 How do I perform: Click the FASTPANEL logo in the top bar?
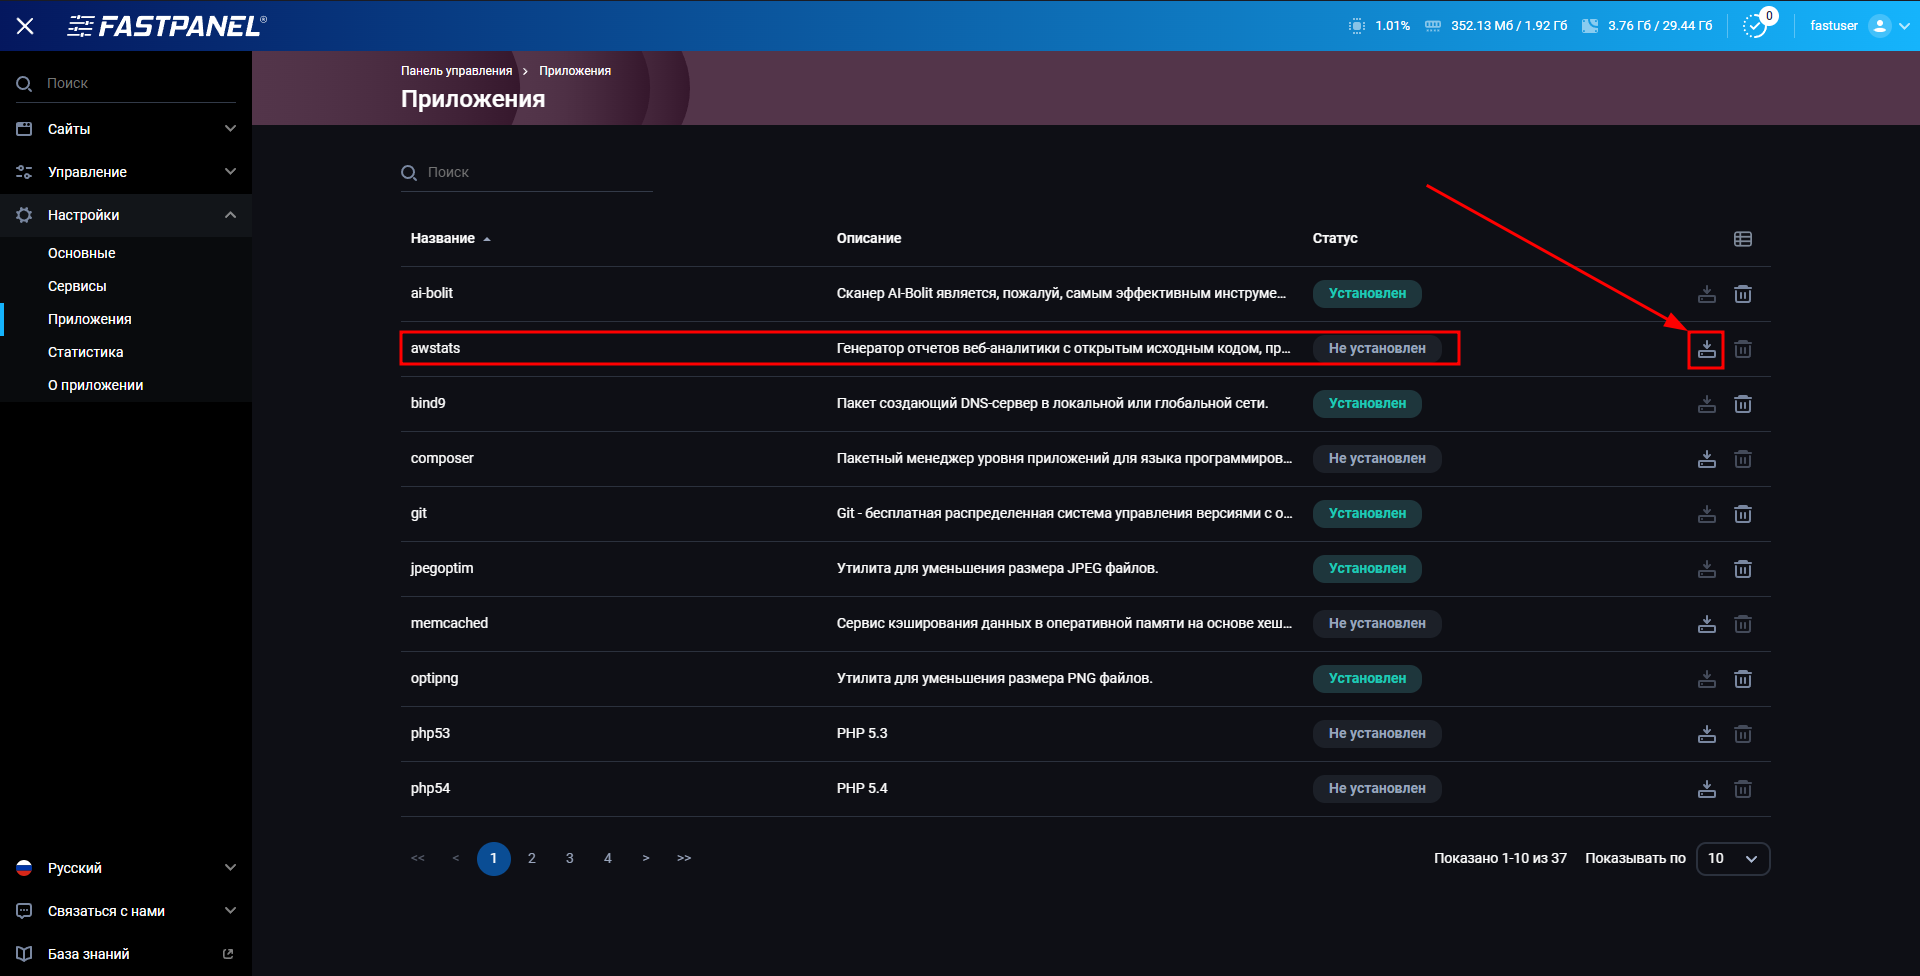pos(165,26)
